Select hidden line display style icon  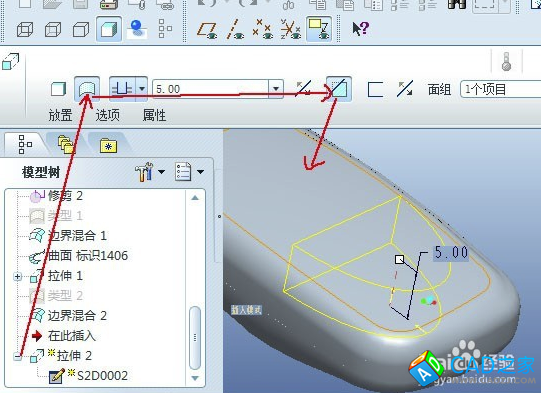pyautogui.click(x=53, y=29)
